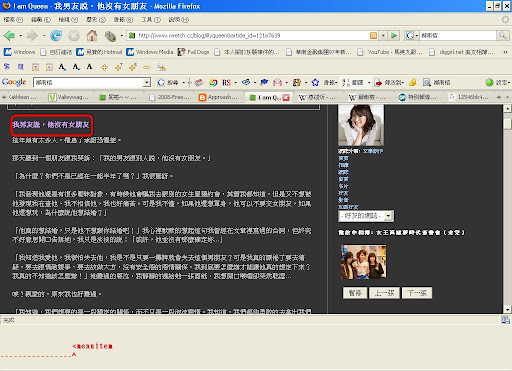
Task: Click the Forward arrow navigation button
Action: (32, 35)
